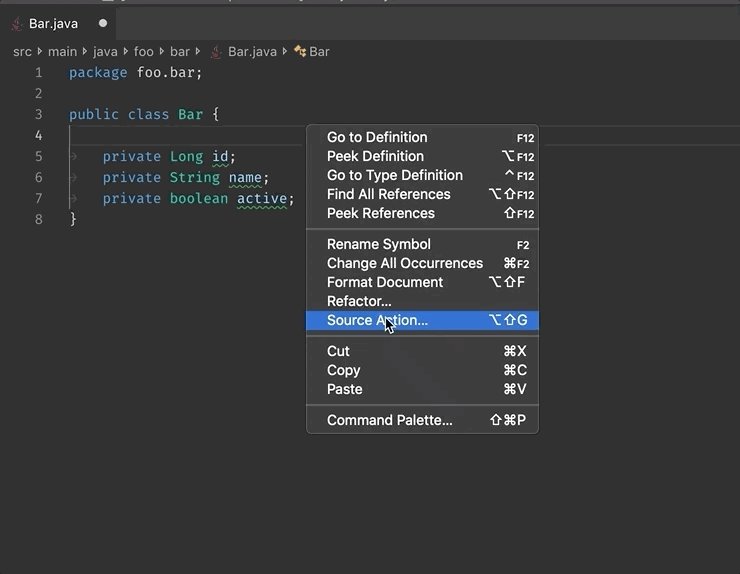
Task: Click the 'name' field on line 6
Action: (245, 177)
